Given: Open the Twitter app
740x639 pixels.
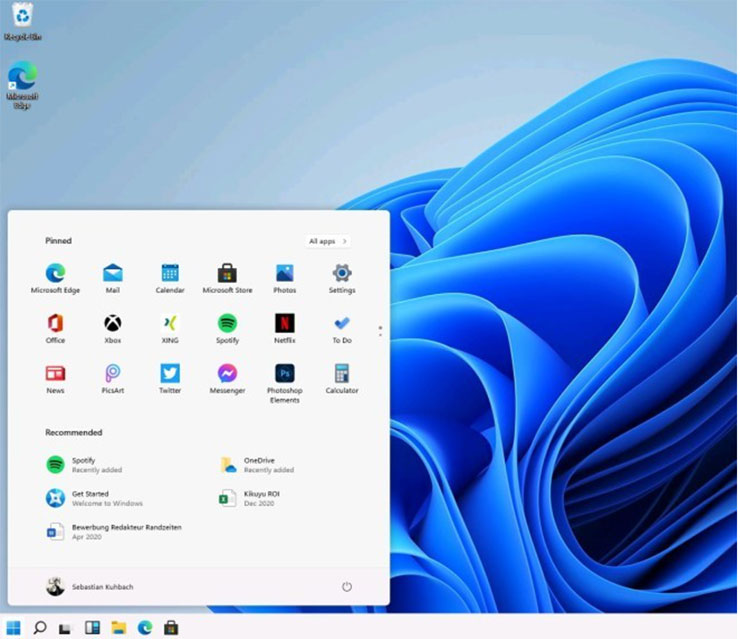Looking at the screenshot, I should click(x=170, y=379).
